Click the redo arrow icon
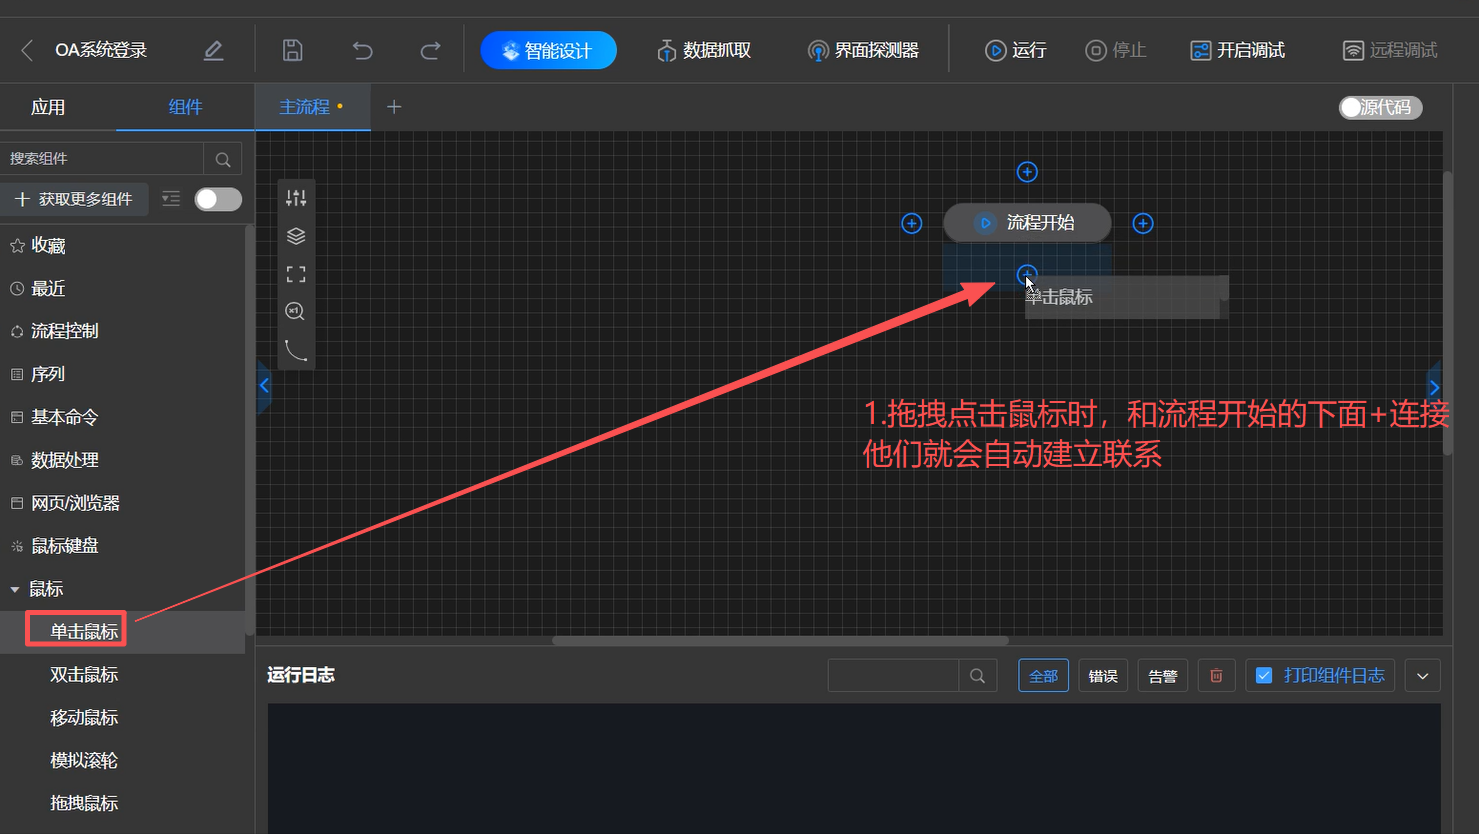 (x=430, y=50)
